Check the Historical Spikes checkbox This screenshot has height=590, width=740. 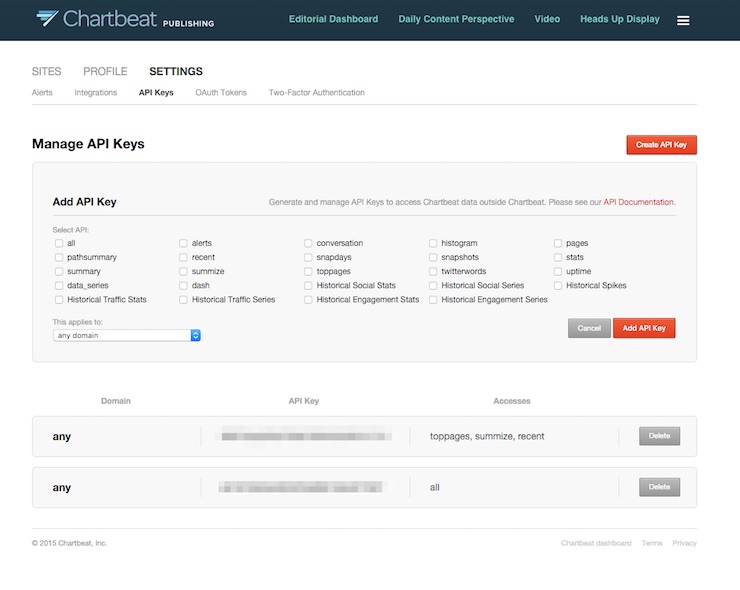[x=558, y=286]
